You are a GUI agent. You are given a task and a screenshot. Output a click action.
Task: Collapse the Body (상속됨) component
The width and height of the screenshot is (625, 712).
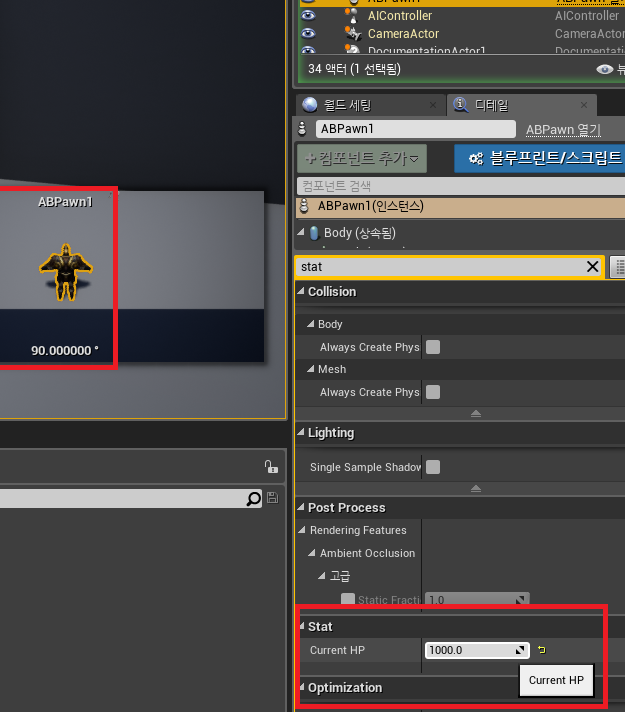pyautogui.click(x=301, y=232)
